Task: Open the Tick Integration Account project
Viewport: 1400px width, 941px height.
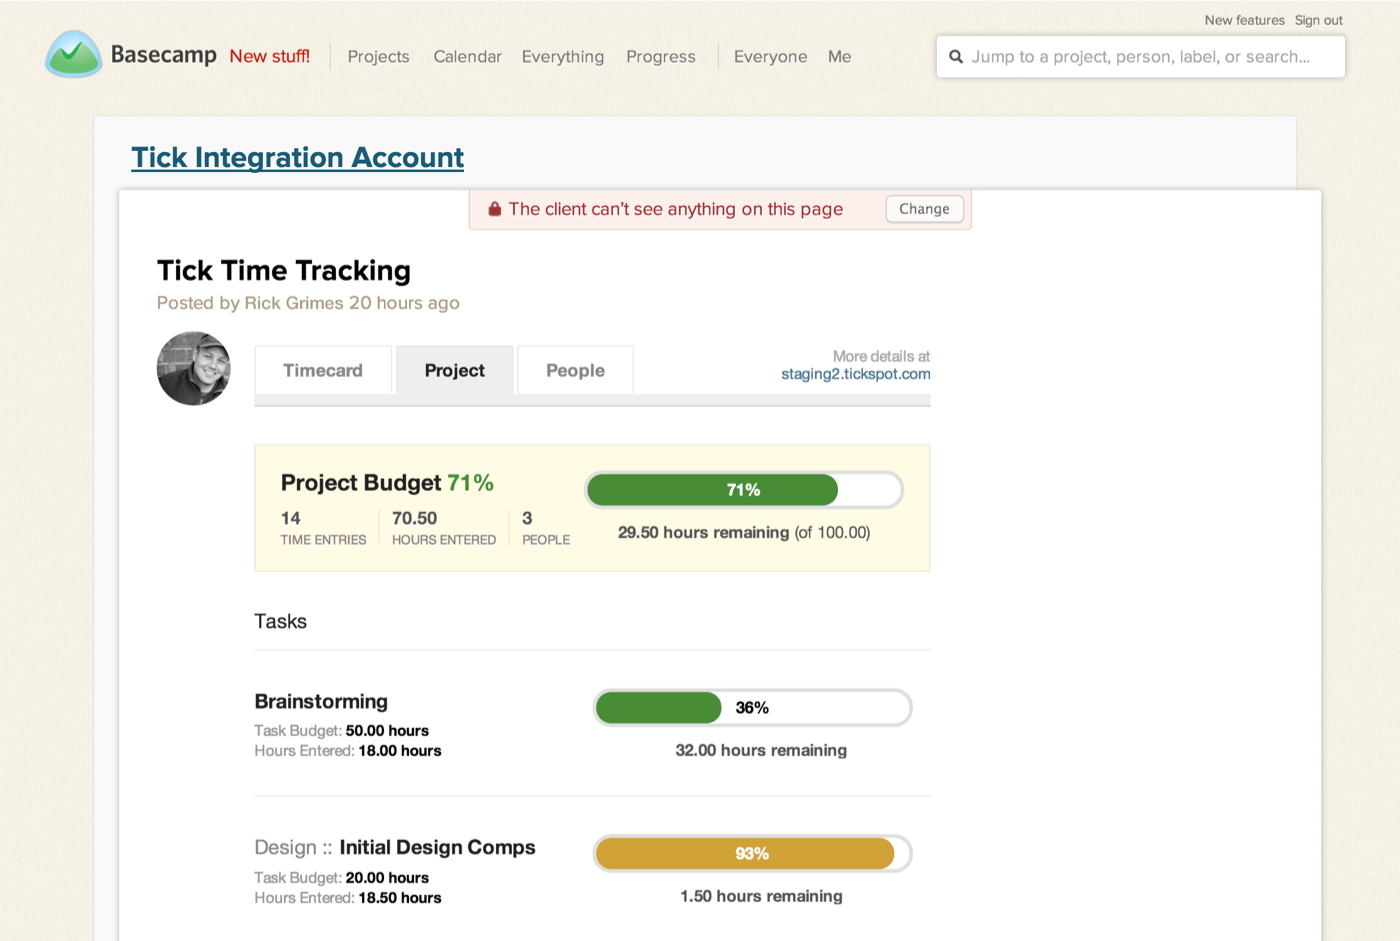Action: (297, 157)
